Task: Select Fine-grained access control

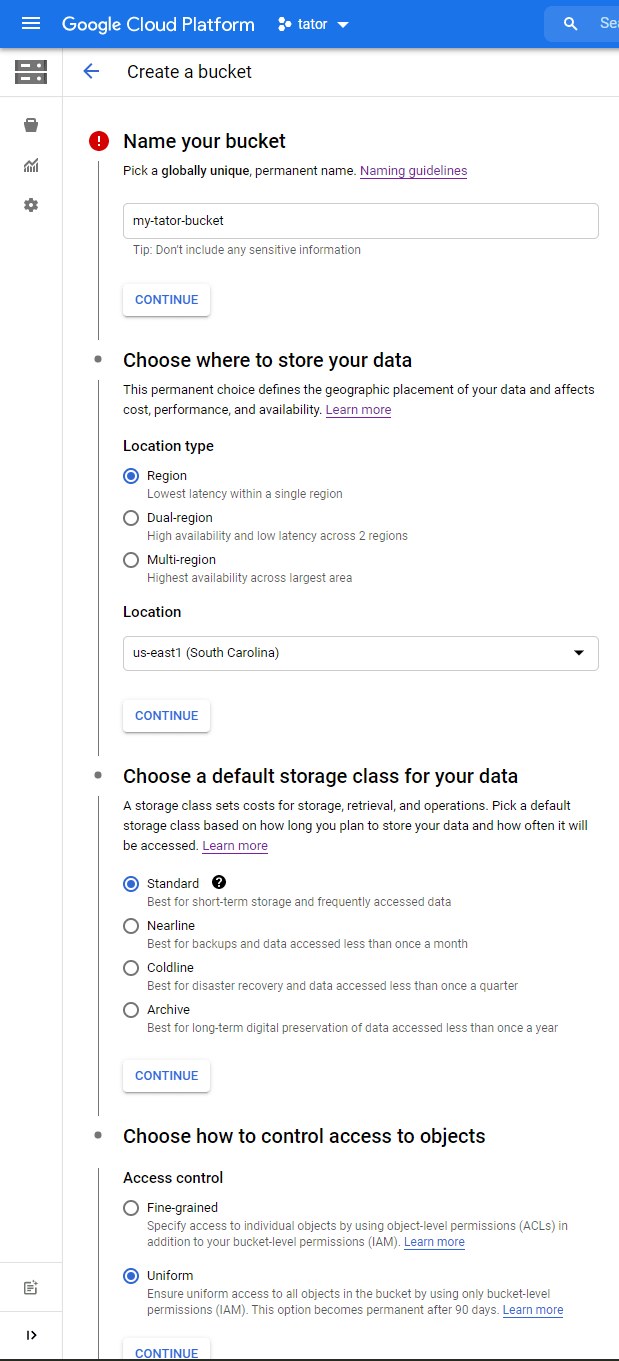Action: point(131,1208)
